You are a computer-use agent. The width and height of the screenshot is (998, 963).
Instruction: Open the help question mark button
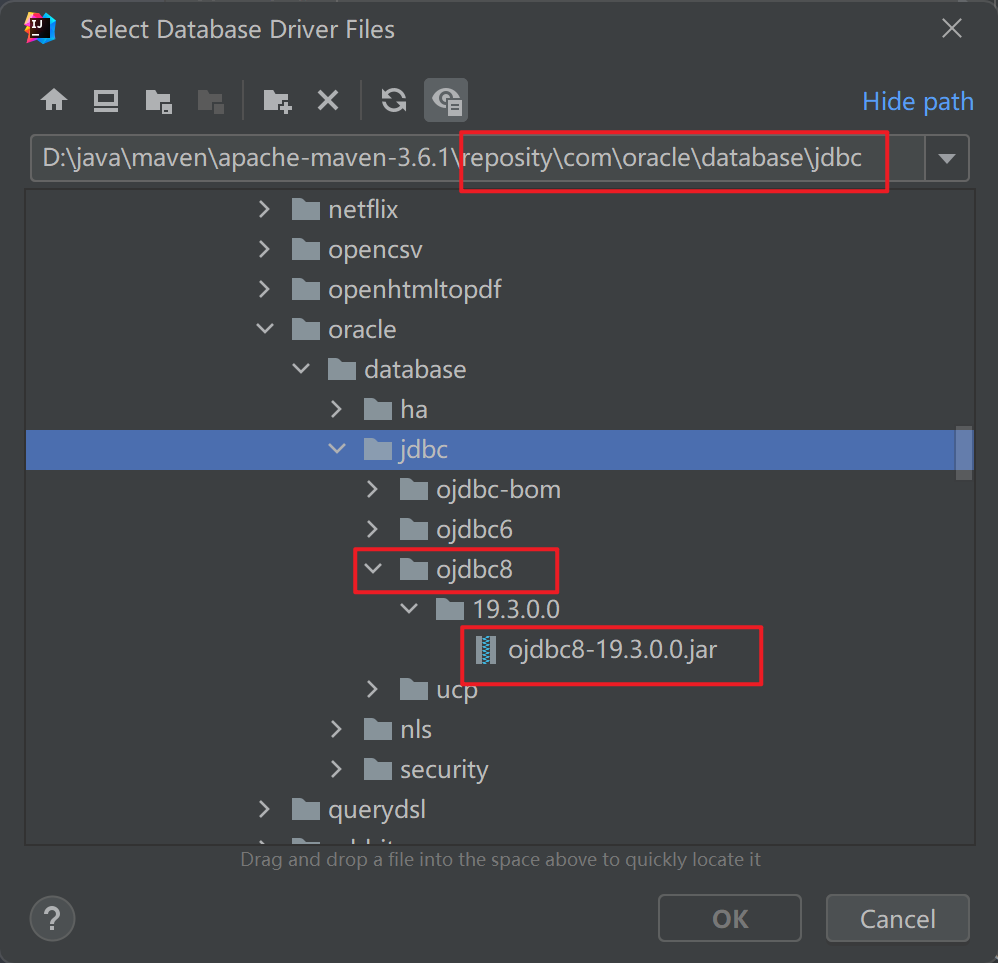point(52,918)
